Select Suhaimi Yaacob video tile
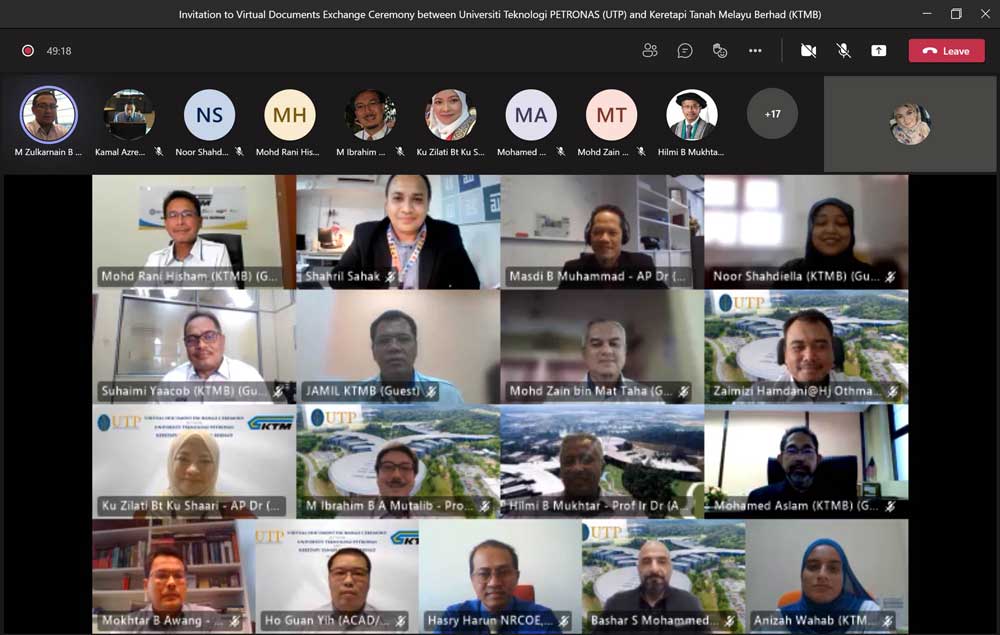 (x=194, y=347)
